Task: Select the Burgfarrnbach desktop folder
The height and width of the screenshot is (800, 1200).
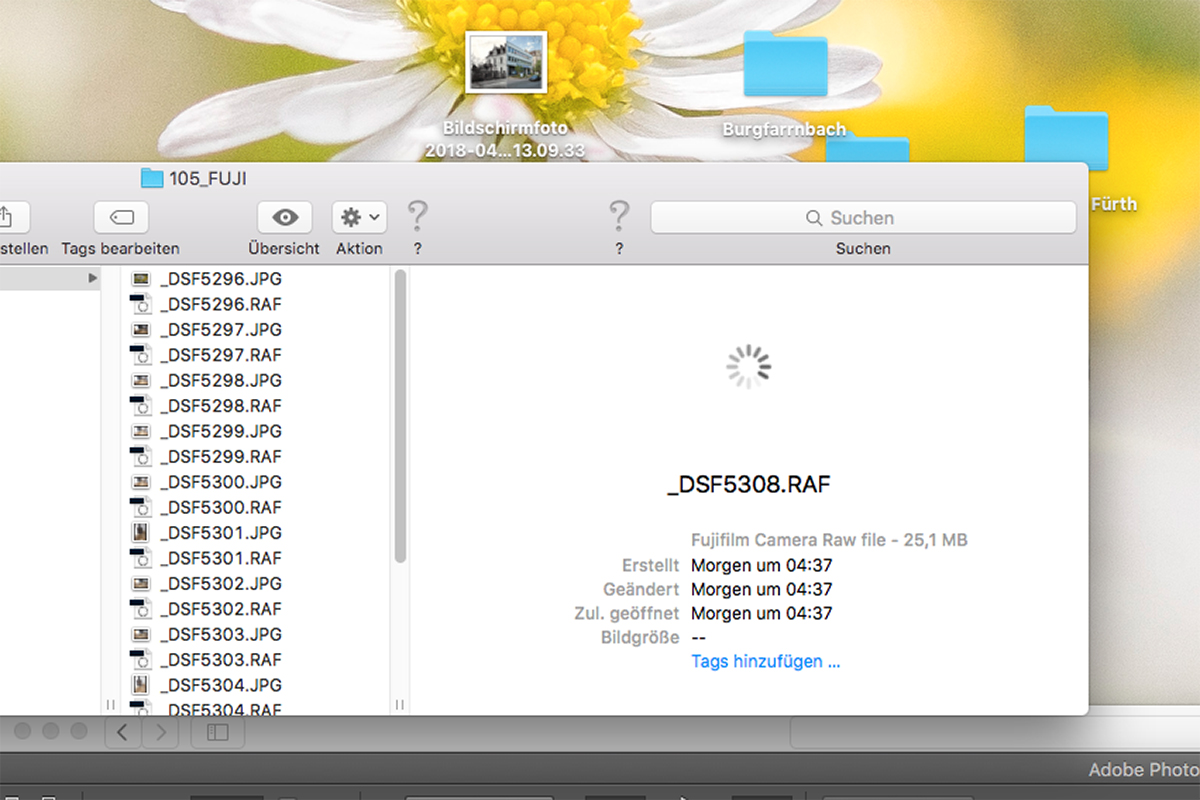Action: click(785, 63)
